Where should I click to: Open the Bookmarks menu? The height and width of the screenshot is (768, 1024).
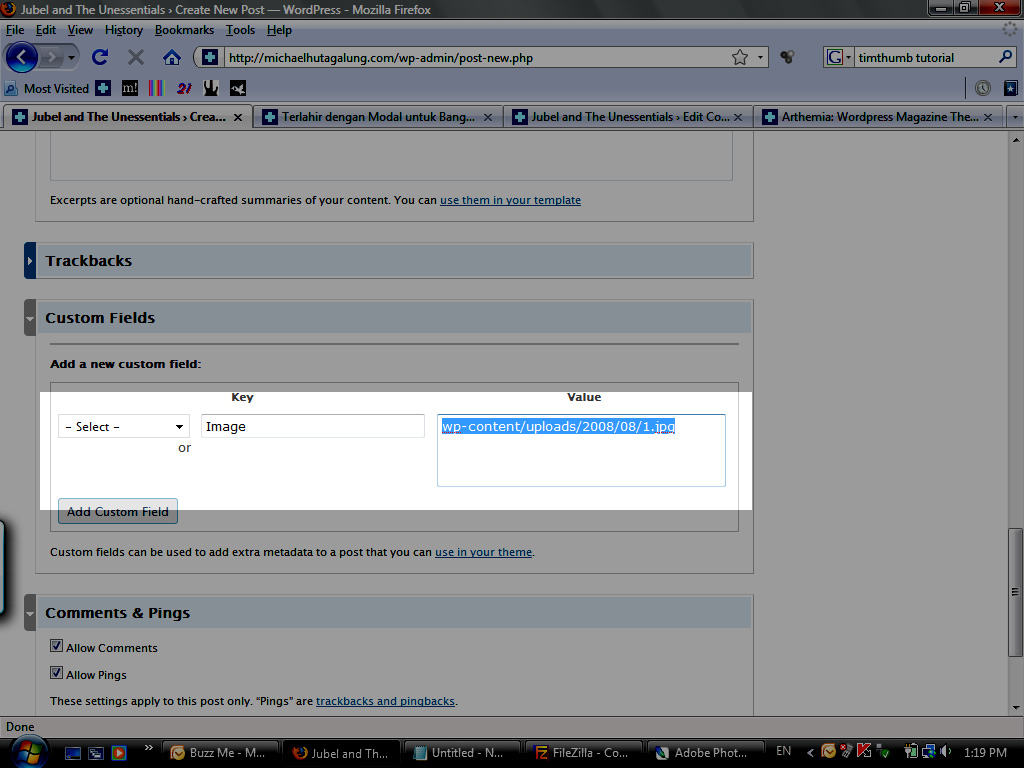coord(184,30)
